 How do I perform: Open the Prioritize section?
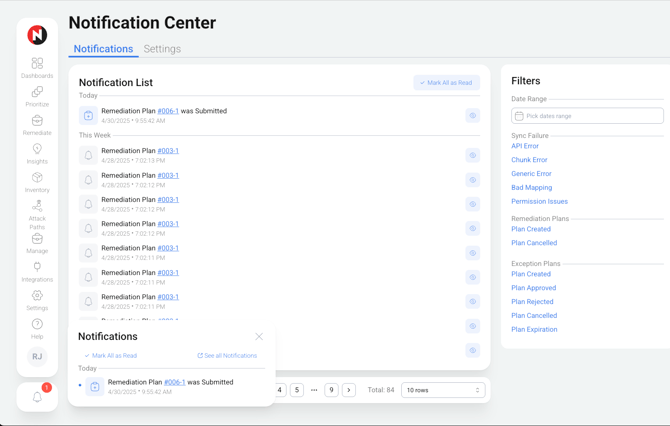click(37, 96)
